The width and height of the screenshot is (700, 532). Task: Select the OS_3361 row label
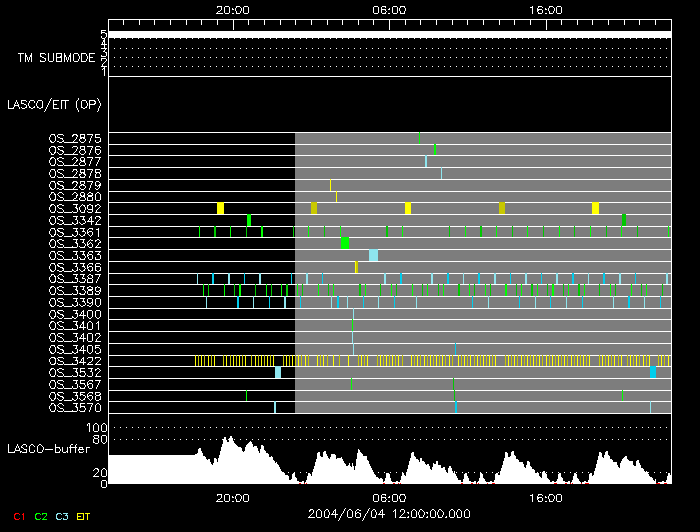[x=75, y=232]
